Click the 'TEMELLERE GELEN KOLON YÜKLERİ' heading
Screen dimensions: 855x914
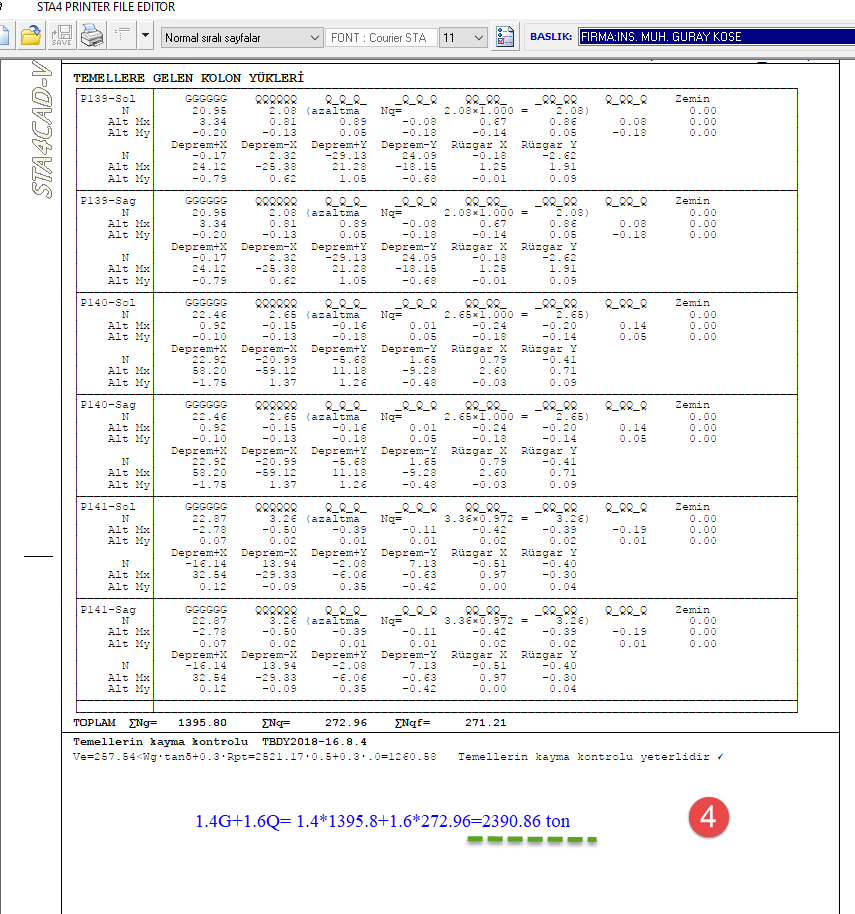188,78
